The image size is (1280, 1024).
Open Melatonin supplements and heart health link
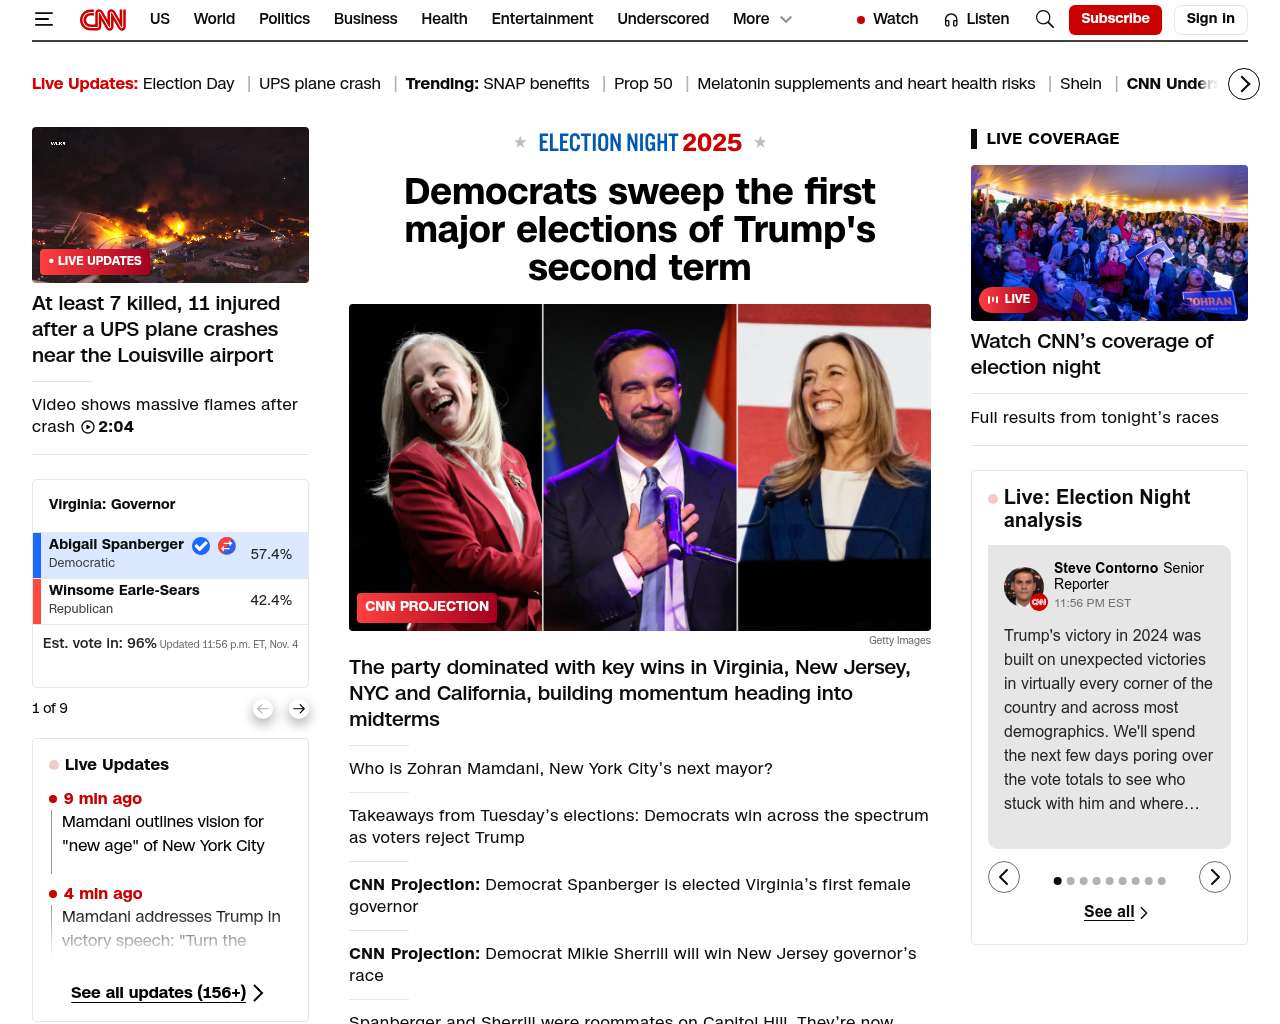pos(866,84)
